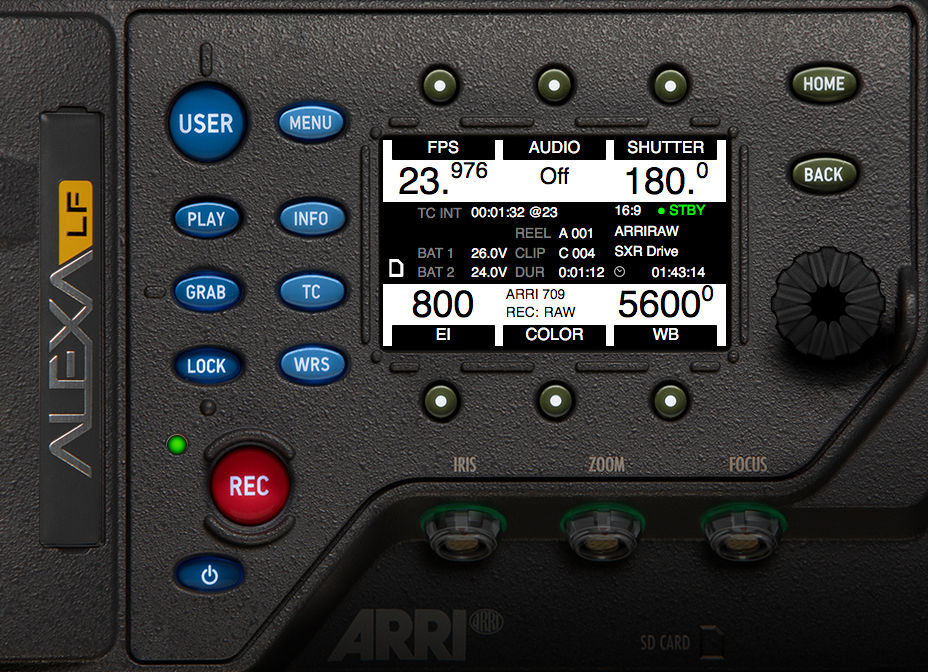Click the 23.976 frame rate value
This screenshot has width=928, height=672.
[x=443, y=179]
